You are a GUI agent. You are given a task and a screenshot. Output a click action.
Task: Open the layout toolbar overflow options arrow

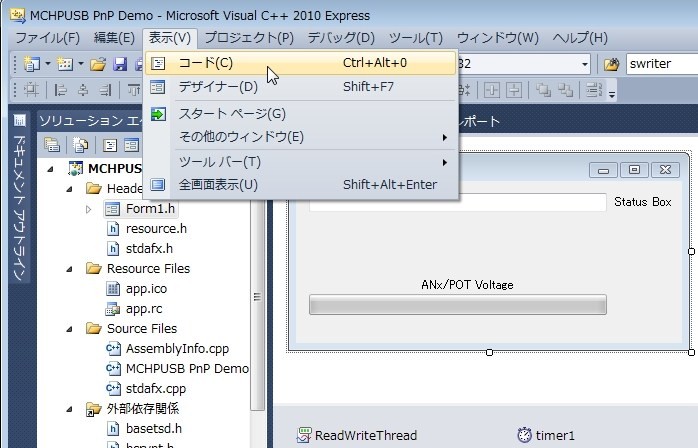click(612, 94)
